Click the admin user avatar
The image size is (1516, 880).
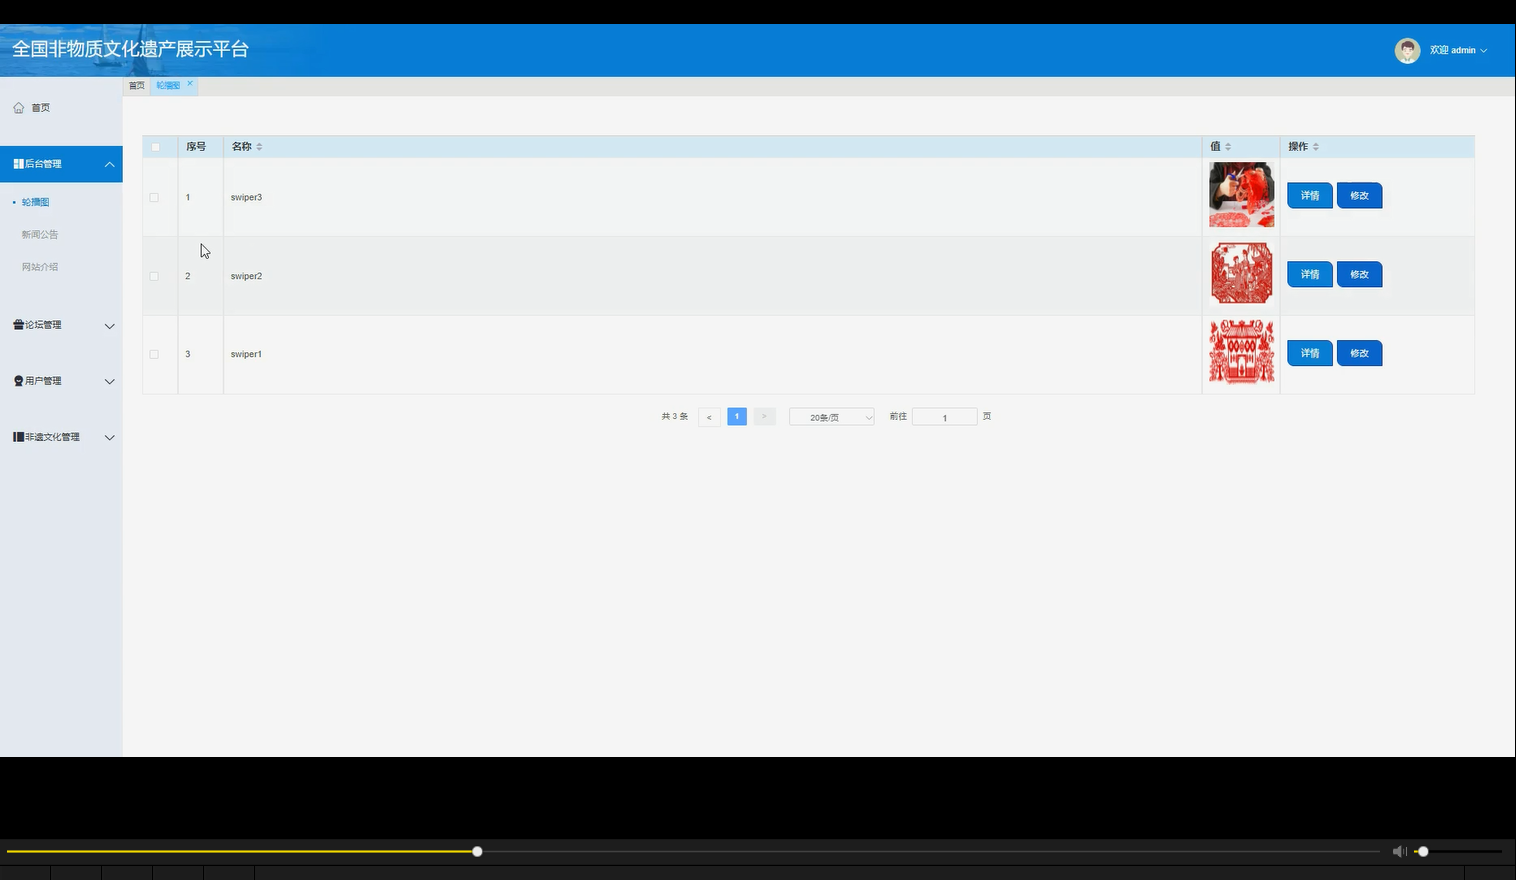pos(1407,51)
